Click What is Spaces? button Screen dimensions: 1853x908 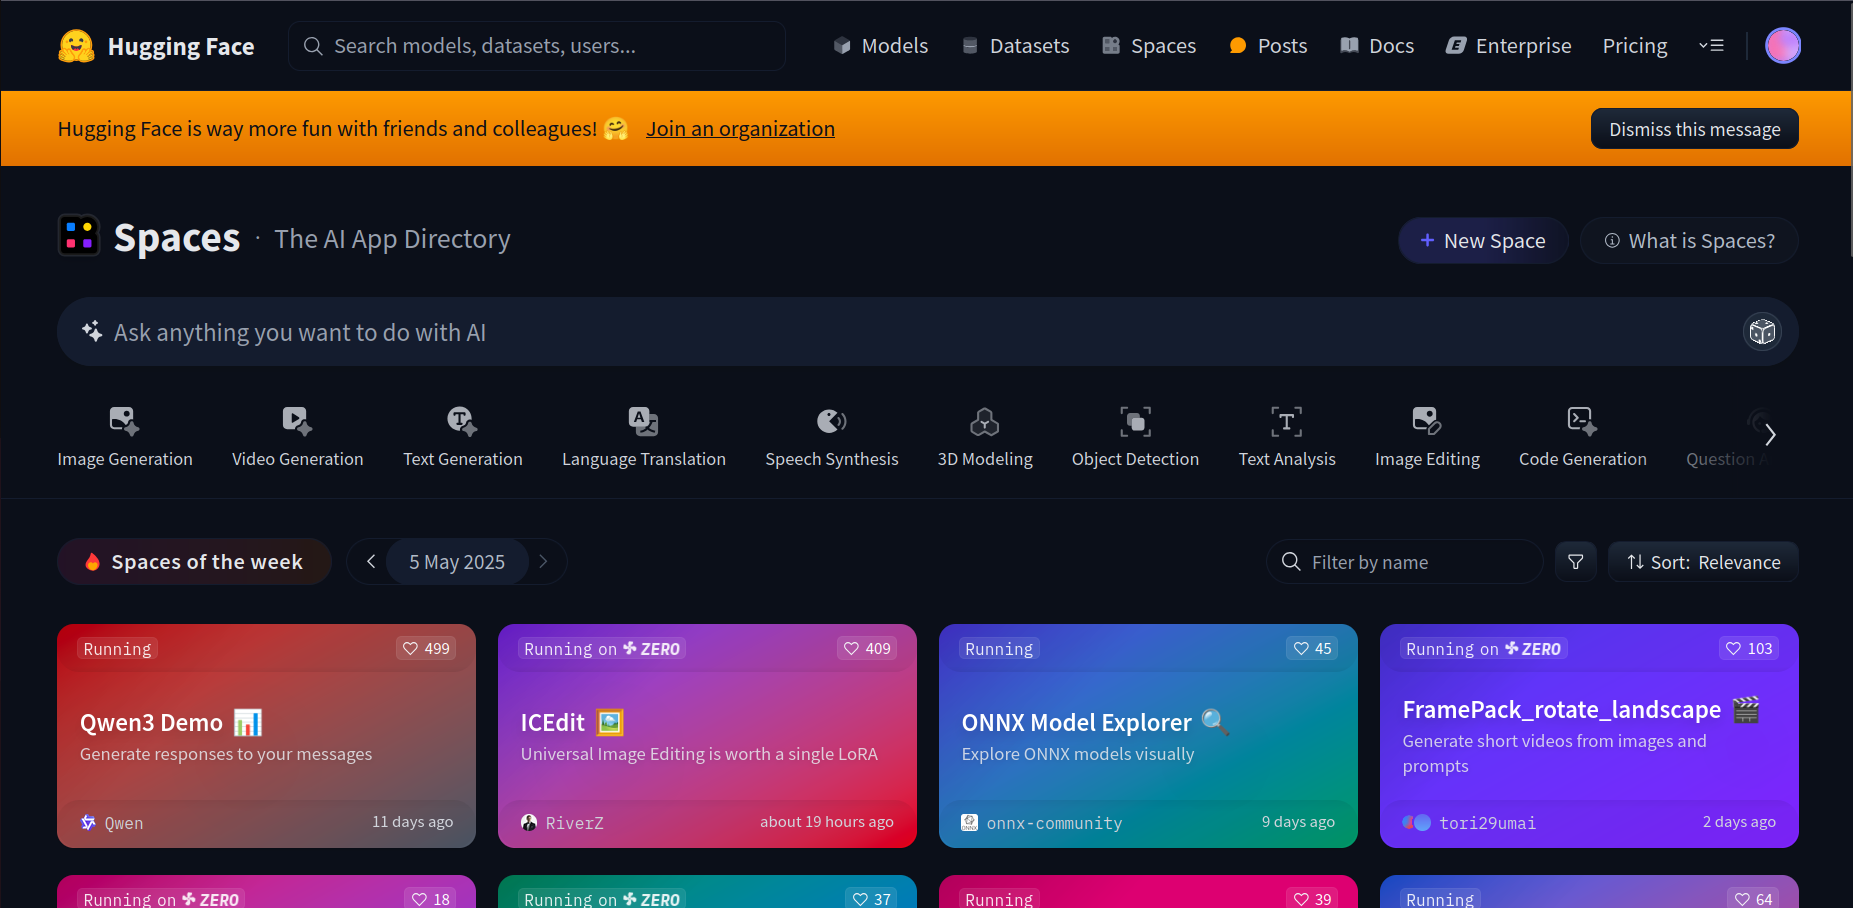point(1689,241)
